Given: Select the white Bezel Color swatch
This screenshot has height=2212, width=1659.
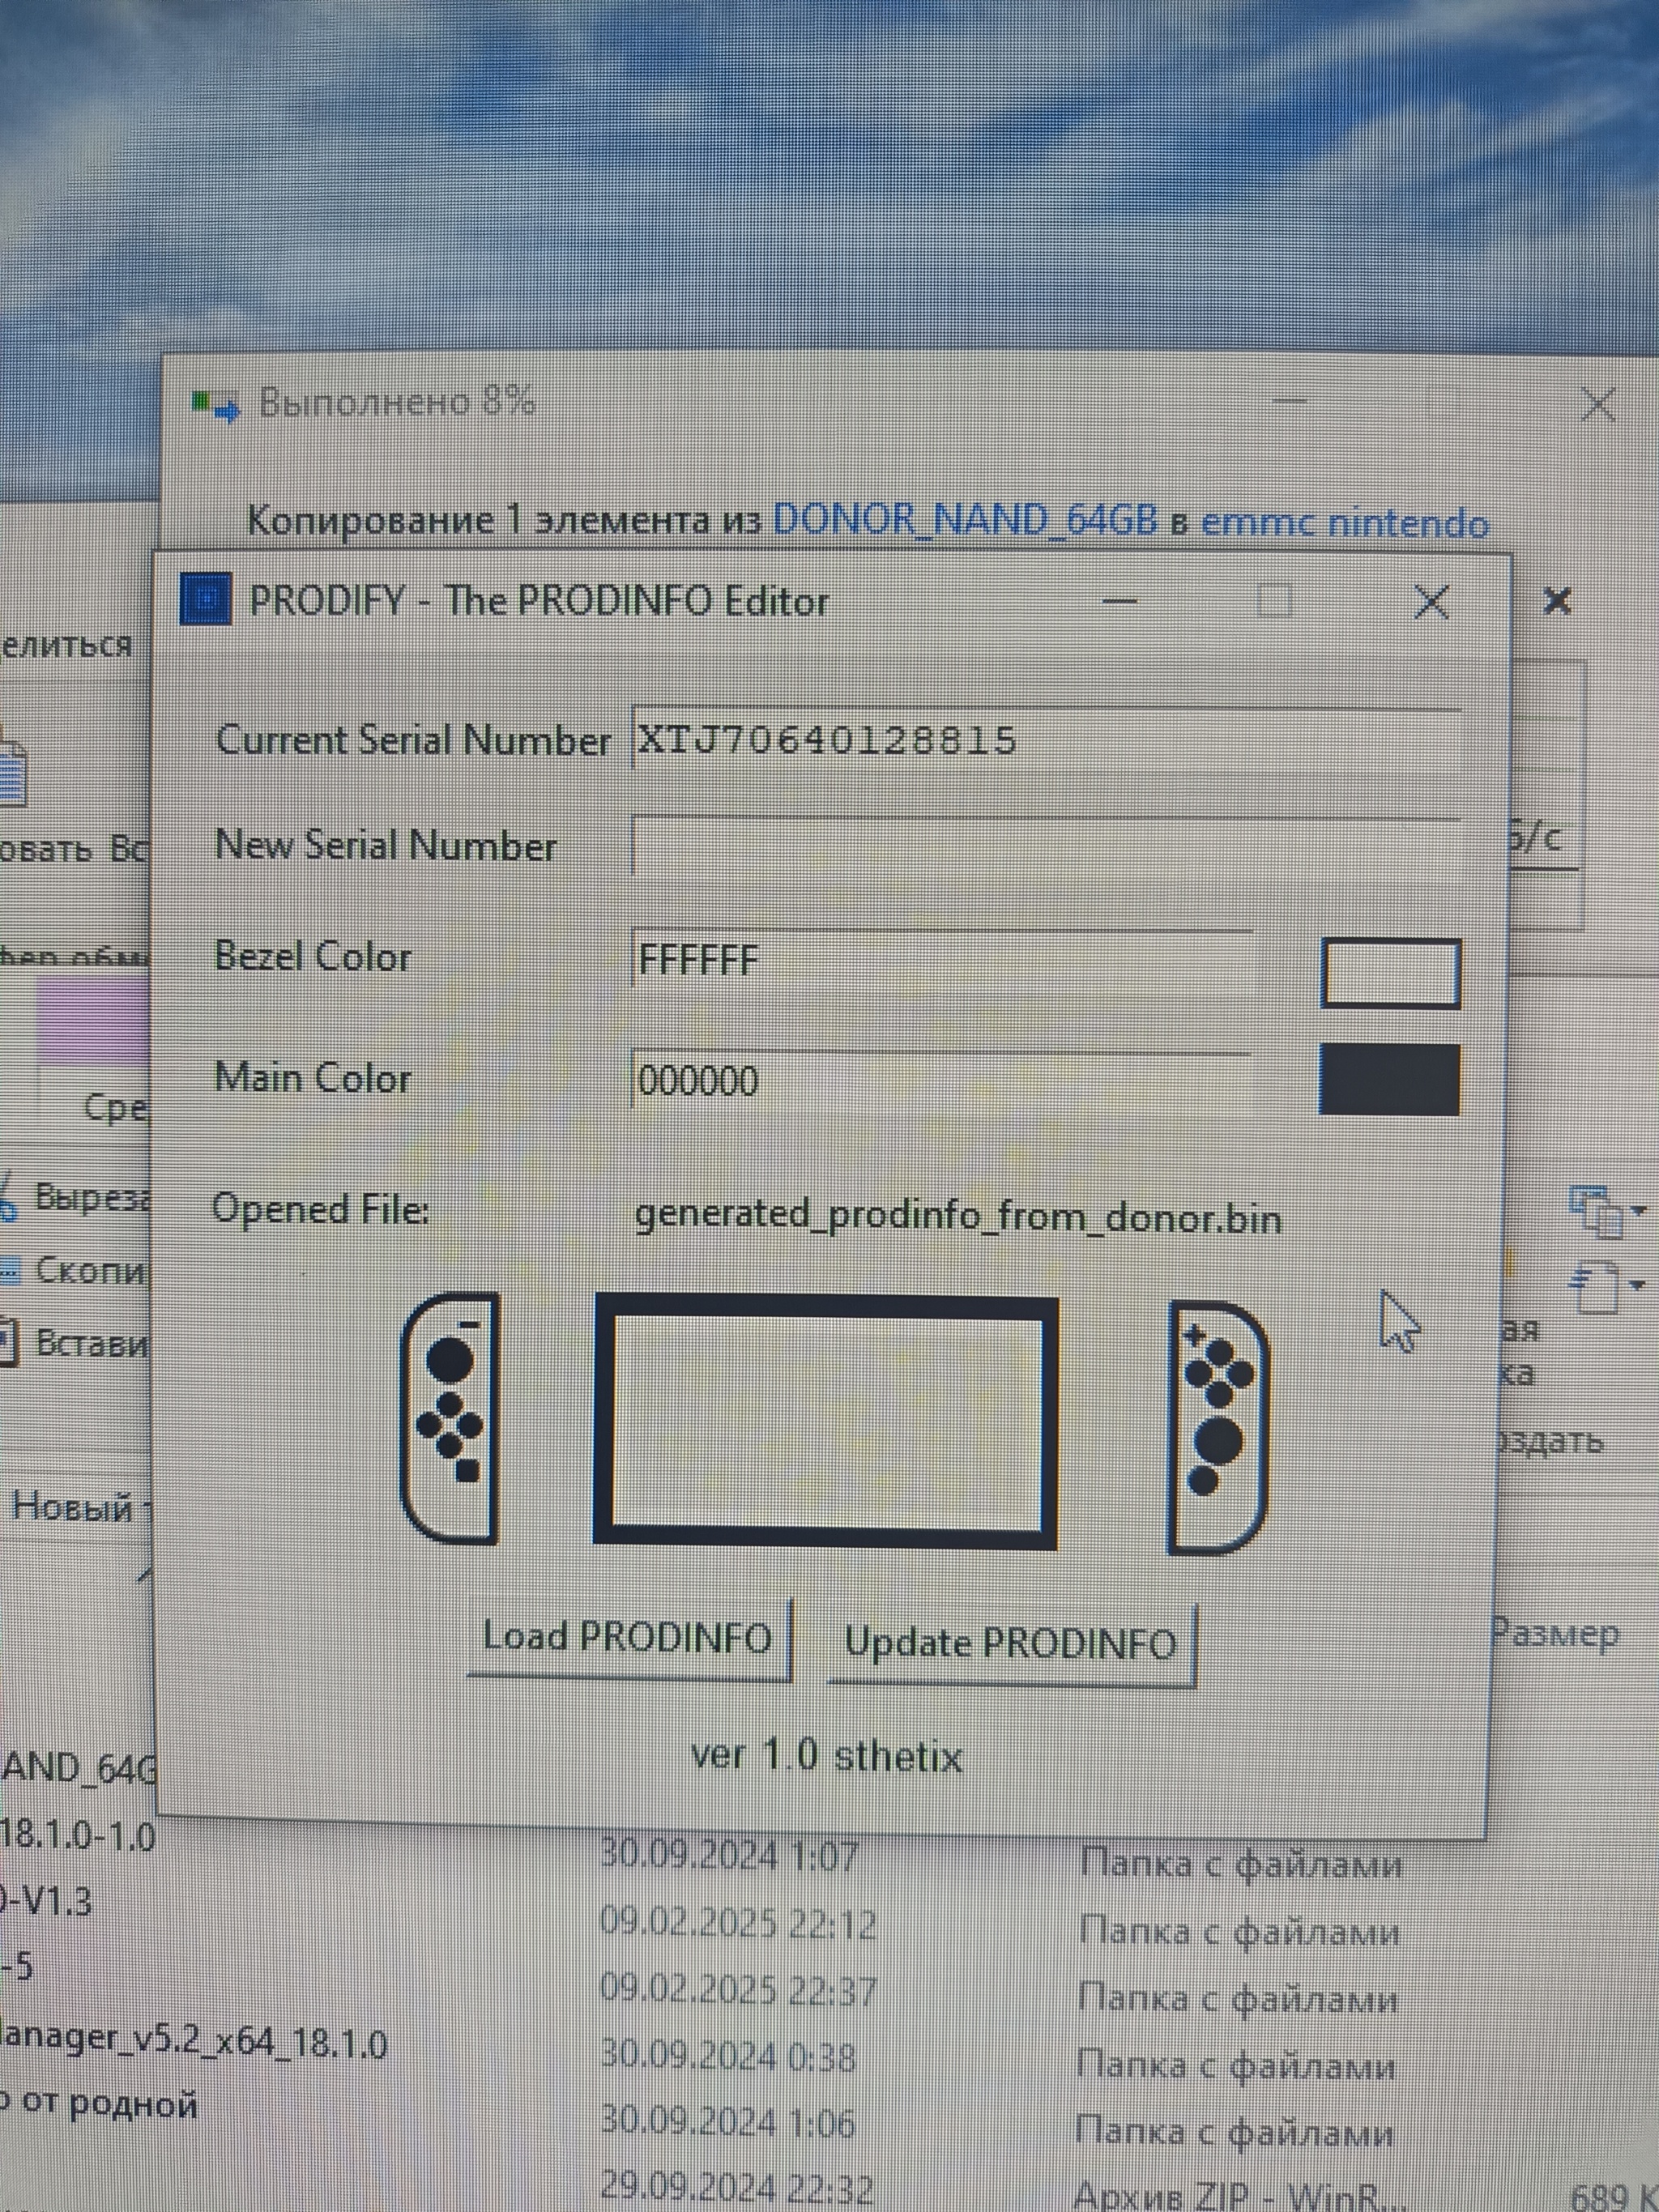Looking at the screenshot, I should pos(1390,972).
